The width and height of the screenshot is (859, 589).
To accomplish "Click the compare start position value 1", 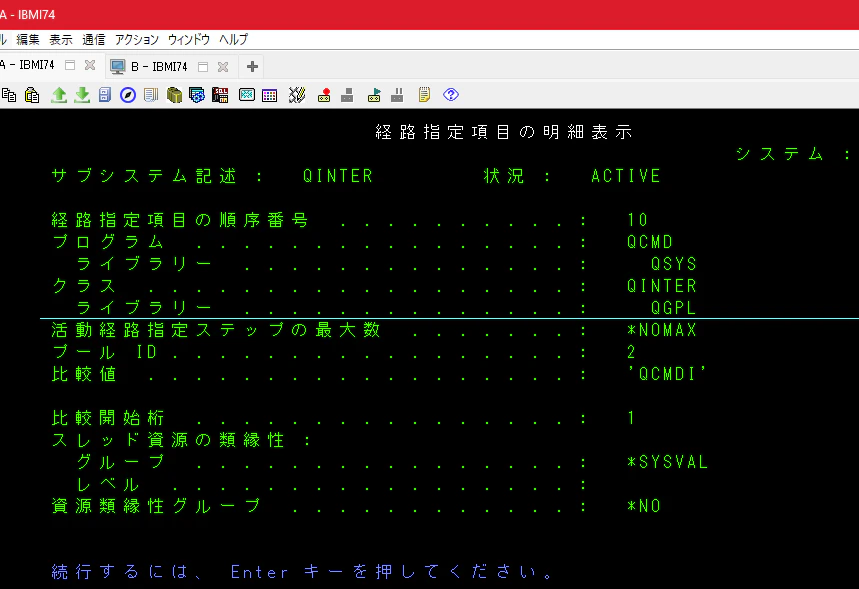I will [x=632, y=418].
